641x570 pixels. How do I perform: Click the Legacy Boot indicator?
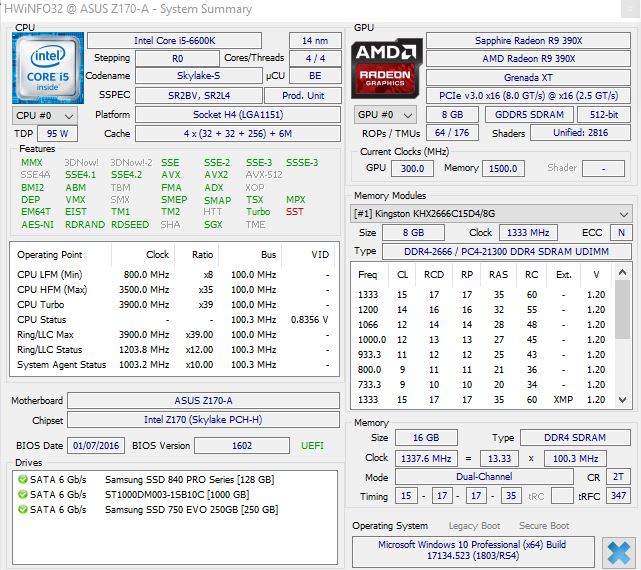click(474, 526)
